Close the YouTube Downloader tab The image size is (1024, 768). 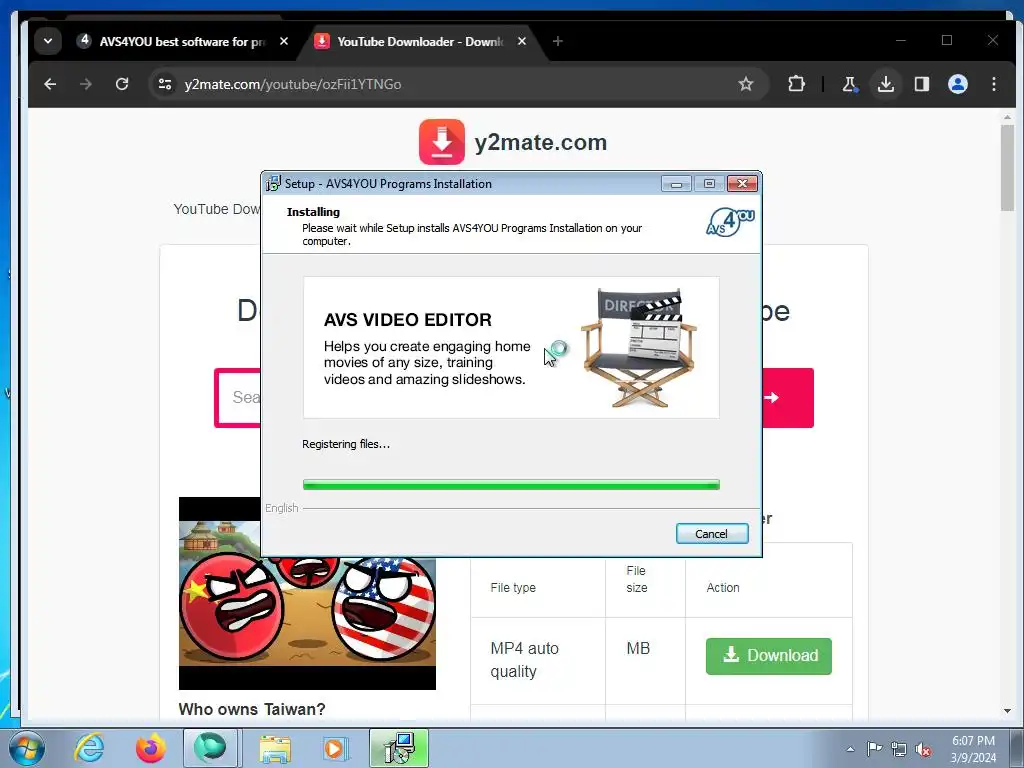(x=522, y=41)
